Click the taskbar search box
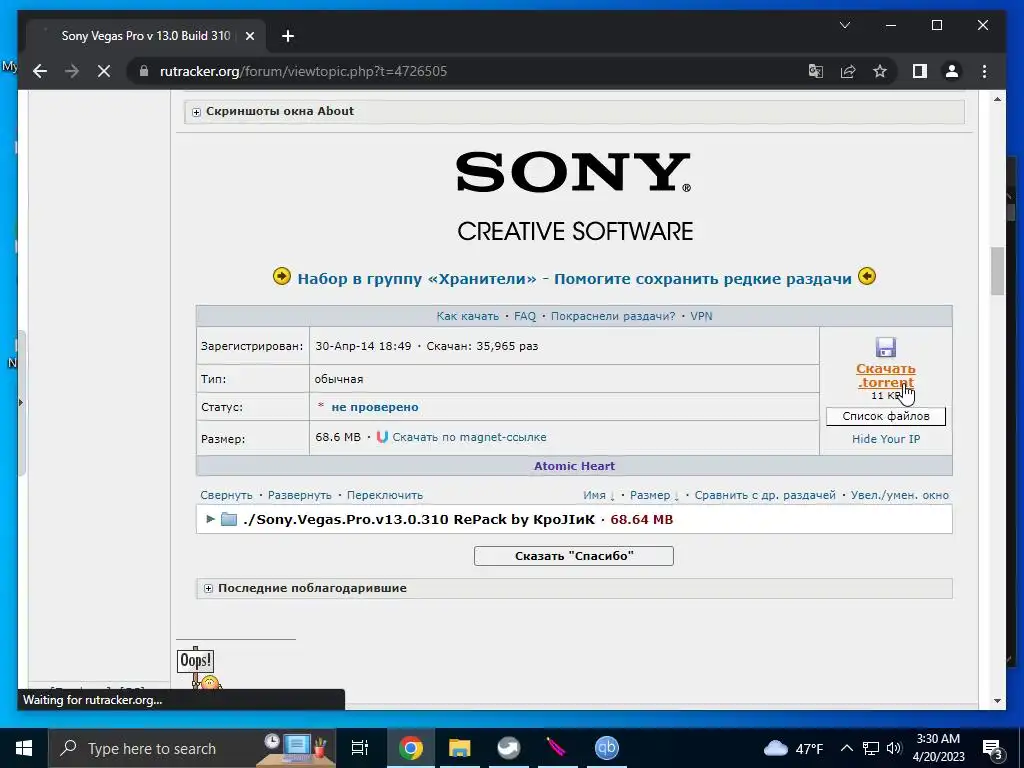The width and height of the screenshot is (1024, 768). [x=192, y=748]
